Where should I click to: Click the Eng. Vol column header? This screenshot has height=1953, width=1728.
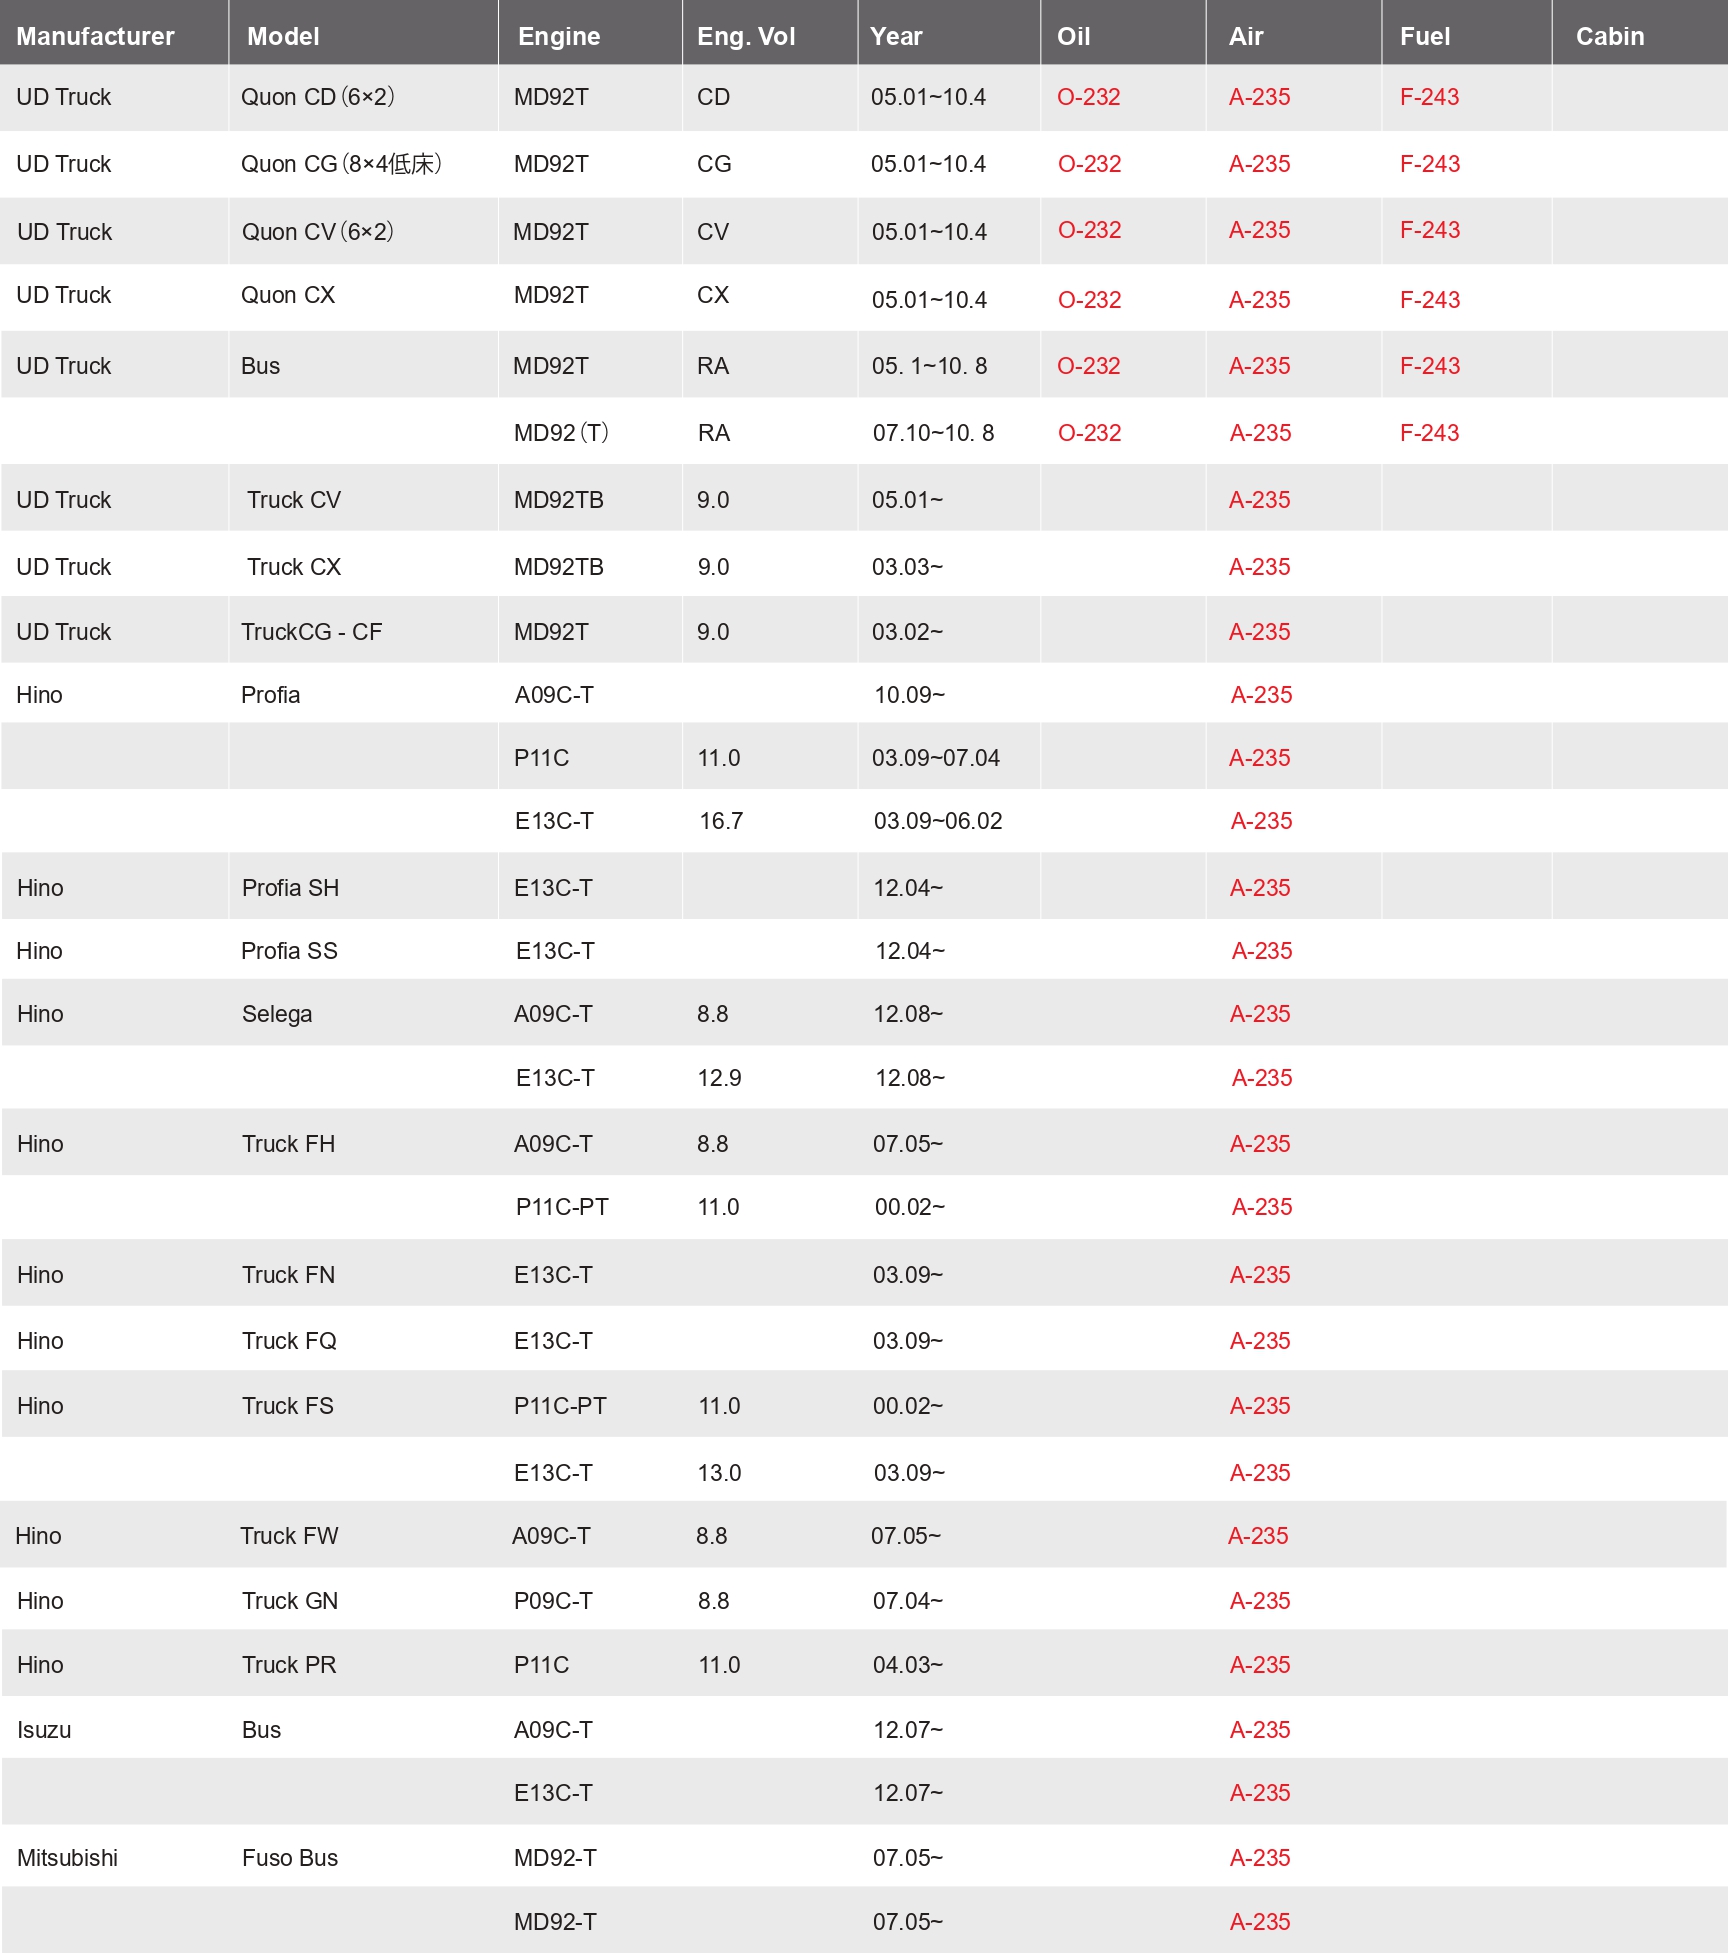pos(746,36)
